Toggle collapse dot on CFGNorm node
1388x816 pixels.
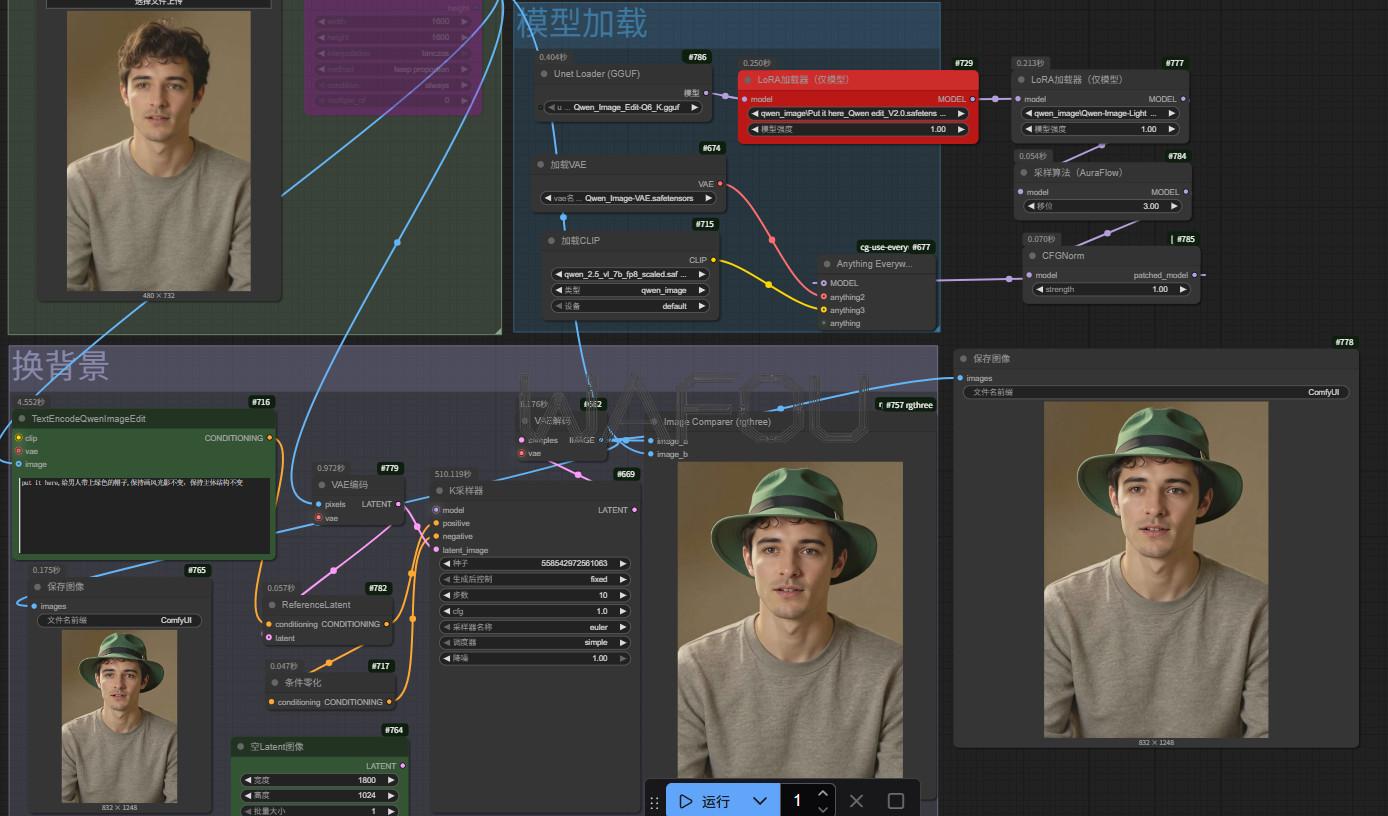pos(1032,256)
